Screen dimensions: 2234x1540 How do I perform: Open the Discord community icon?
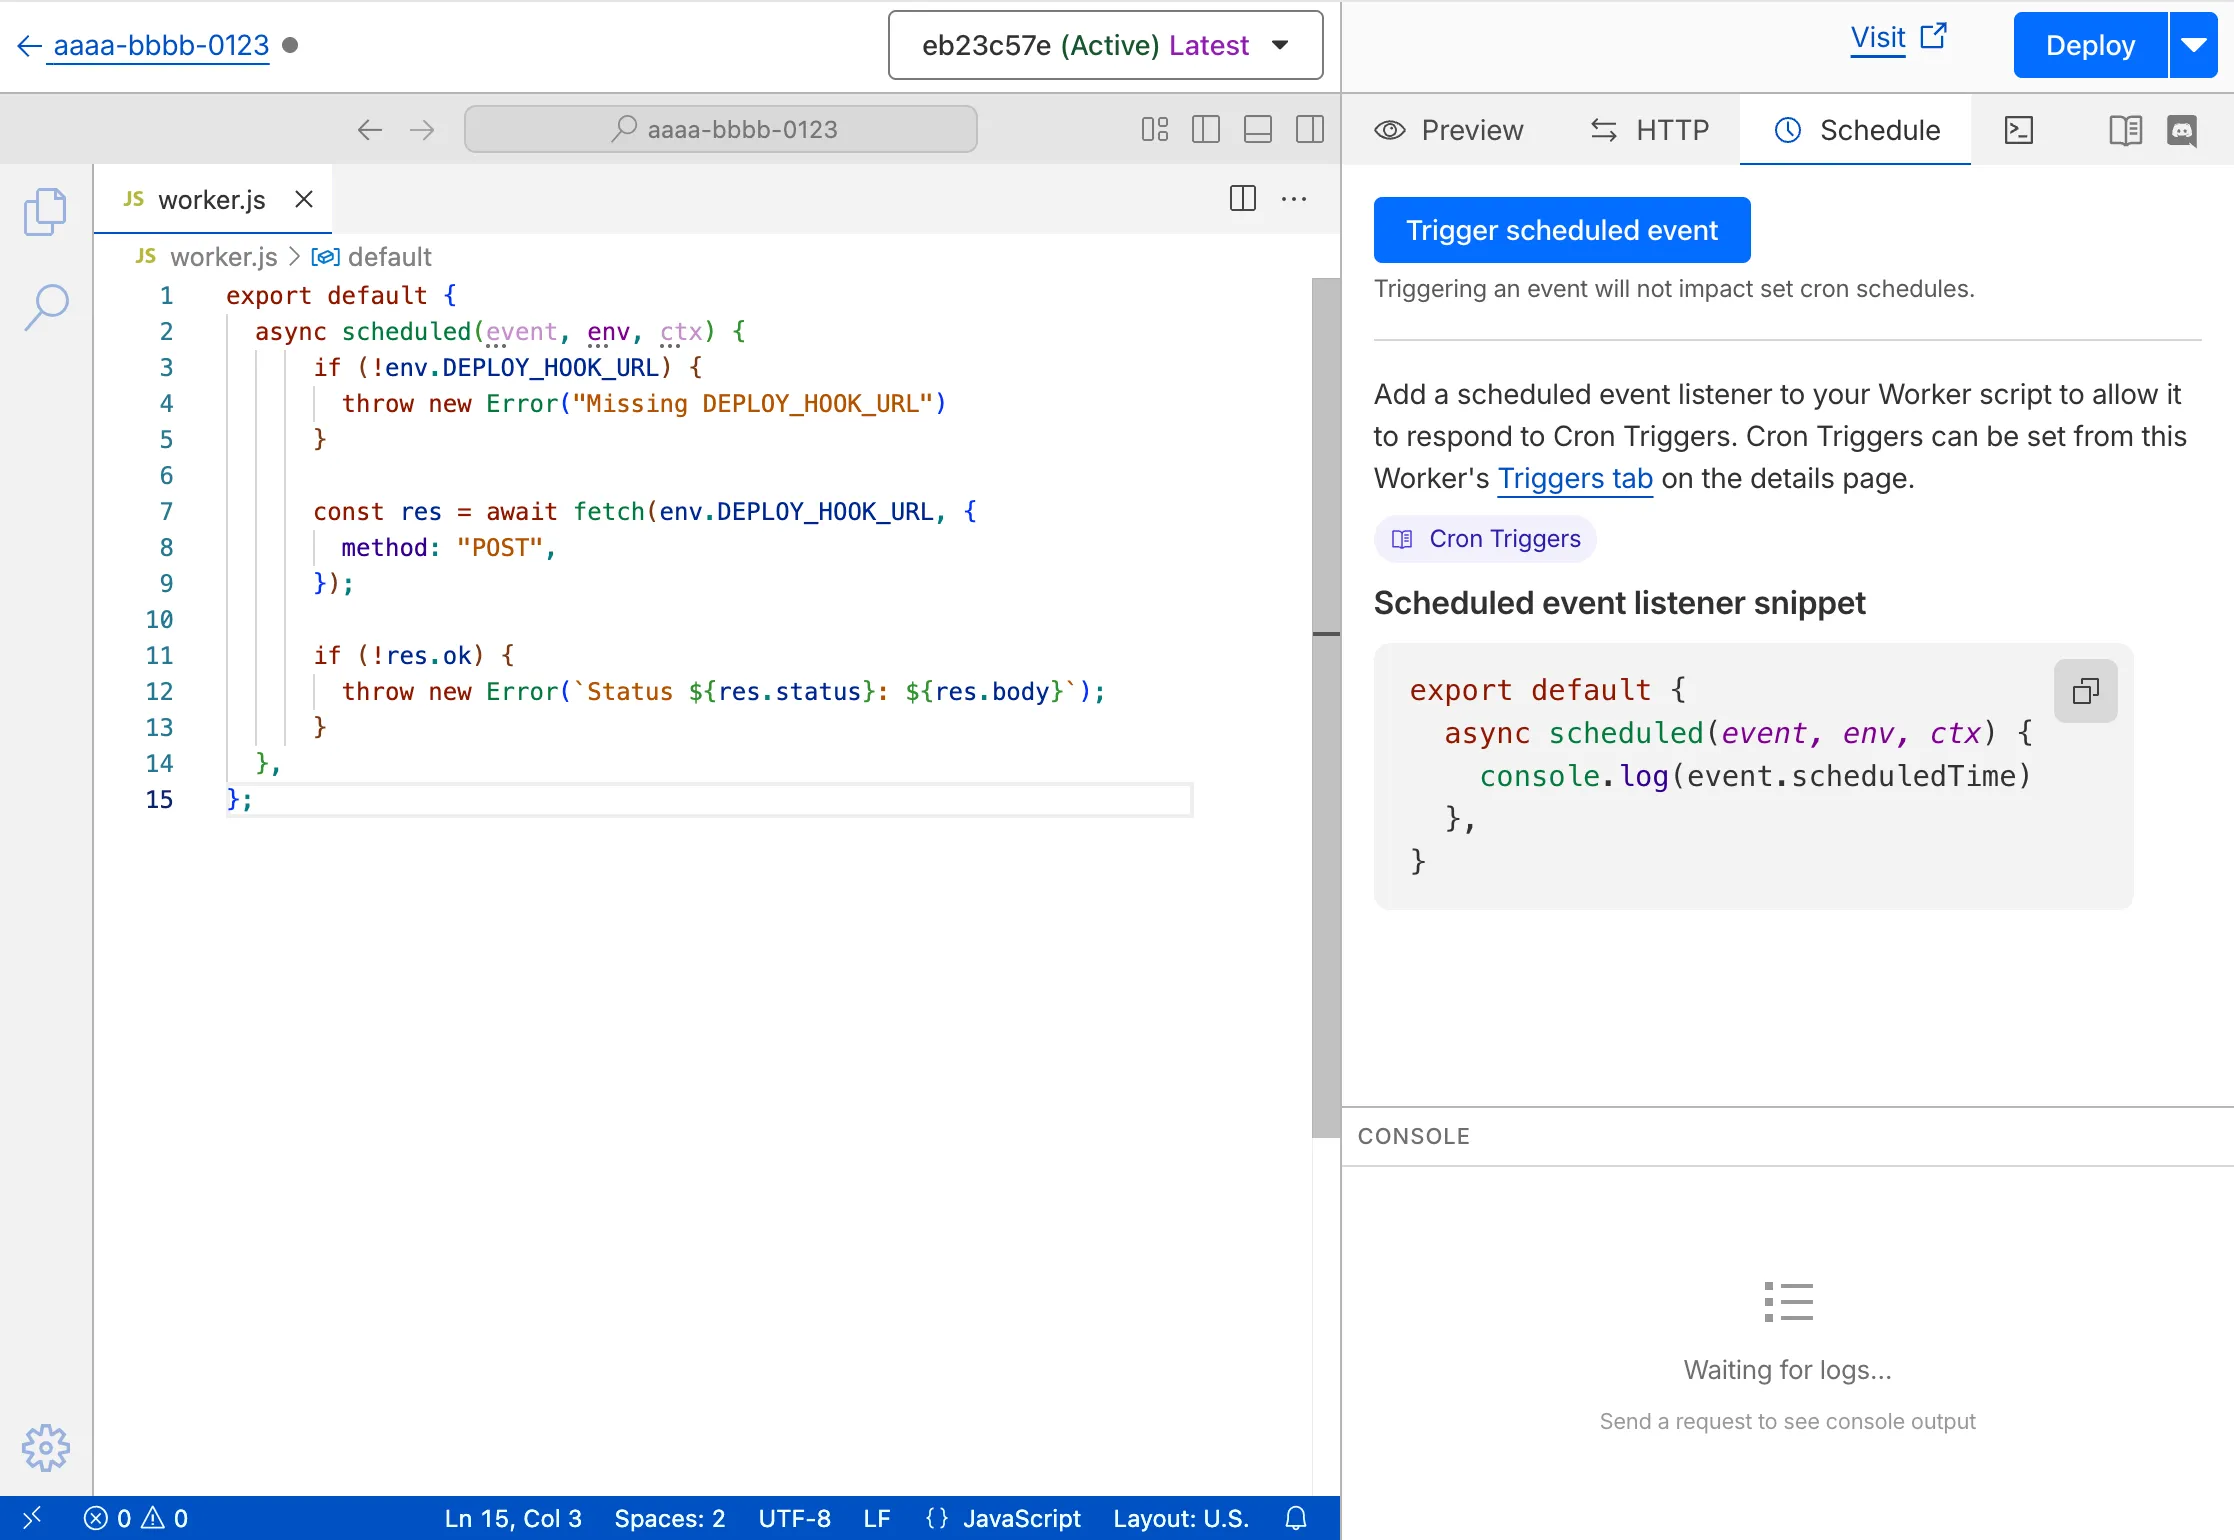click(2182, 130)
